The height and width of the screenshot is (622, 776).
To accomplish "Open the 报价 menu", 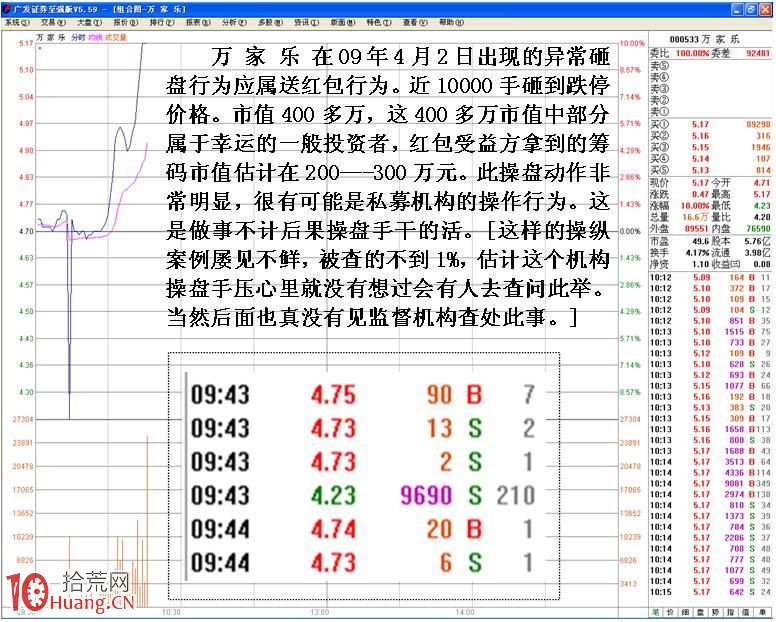I will tap(126, 23).
